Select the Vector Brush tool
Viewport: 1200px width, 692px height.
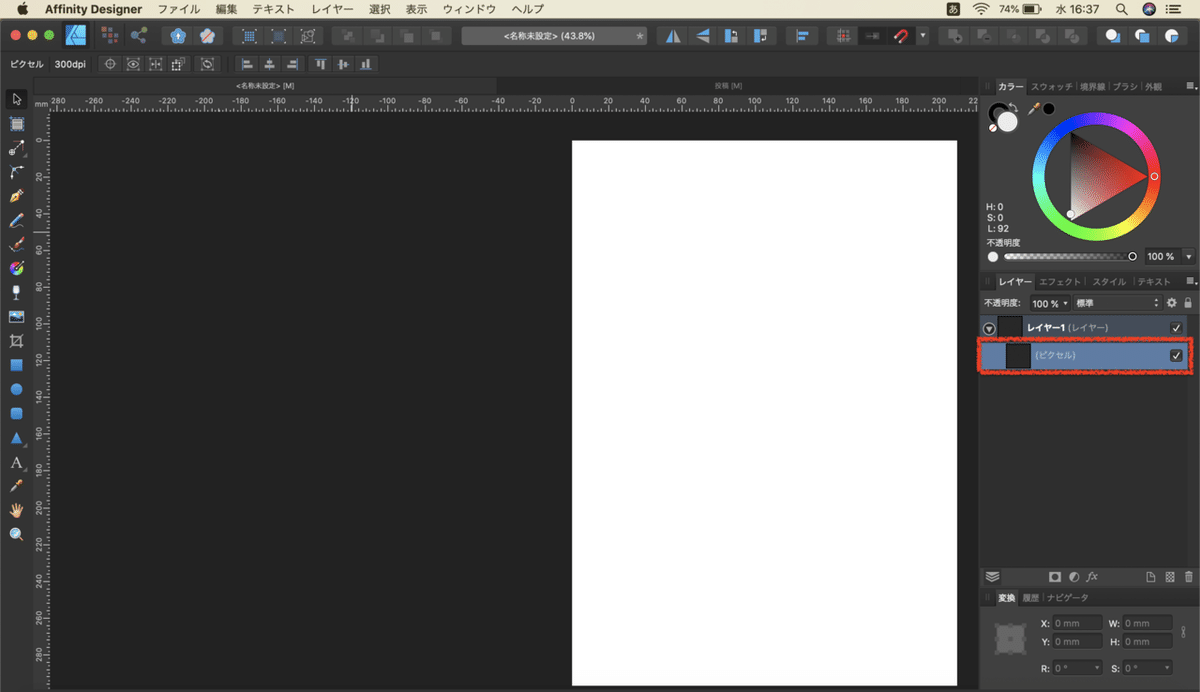click(x=16, y=244)
